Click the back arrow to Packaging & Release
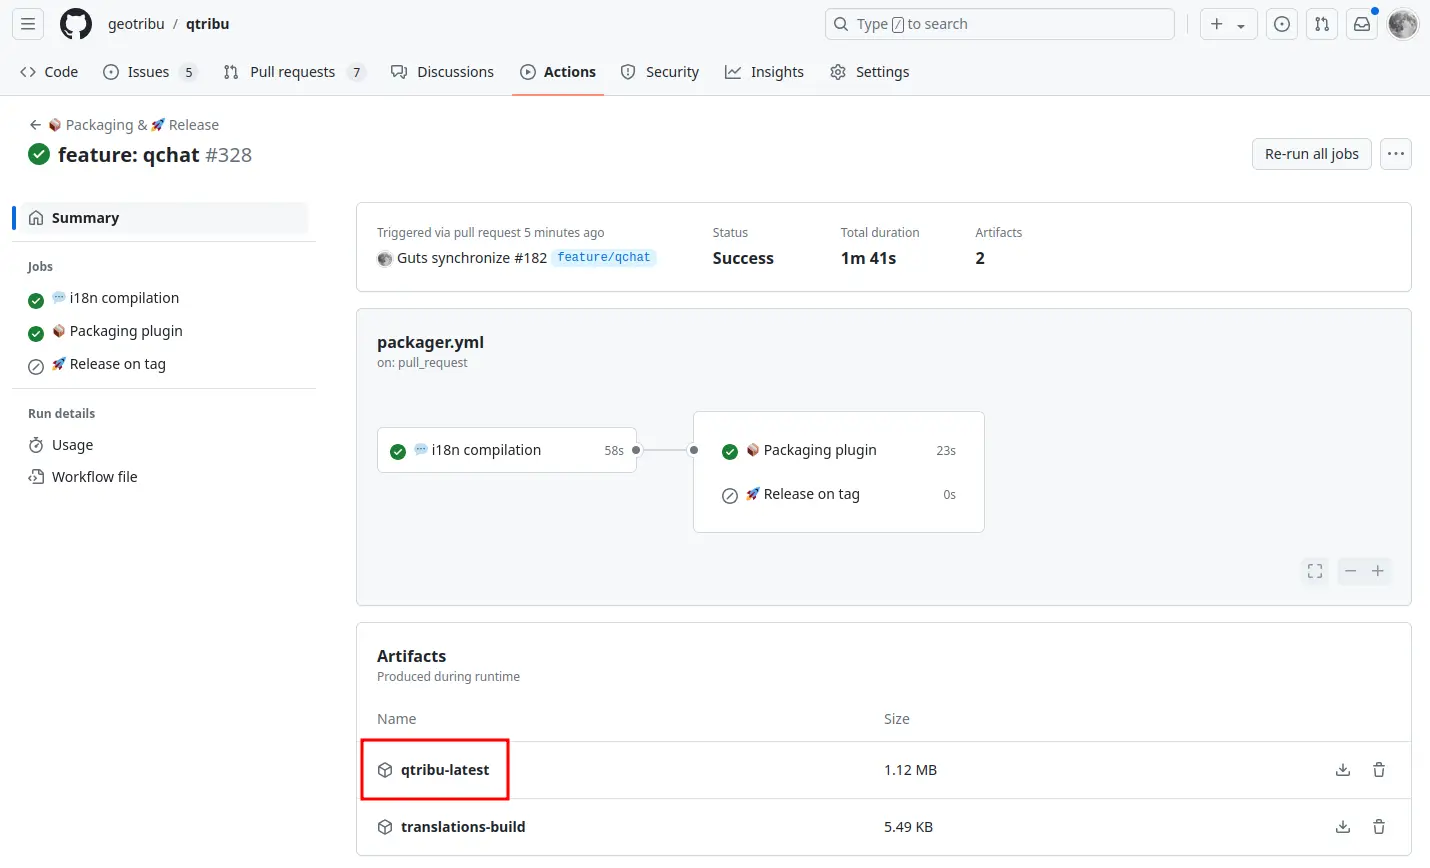The width and height of the screenshot is (1430, 868). pyautogui.click(x=35, y=125)
